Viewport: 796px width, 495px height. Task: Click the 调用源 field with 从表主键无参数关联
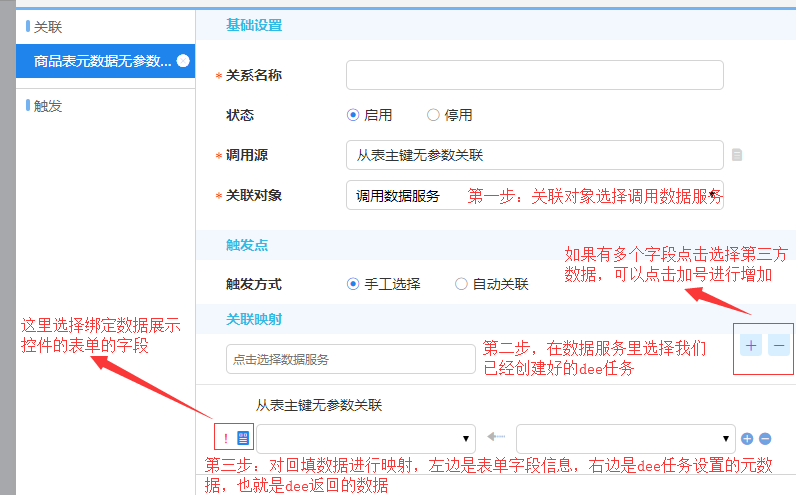pos(535,155)
